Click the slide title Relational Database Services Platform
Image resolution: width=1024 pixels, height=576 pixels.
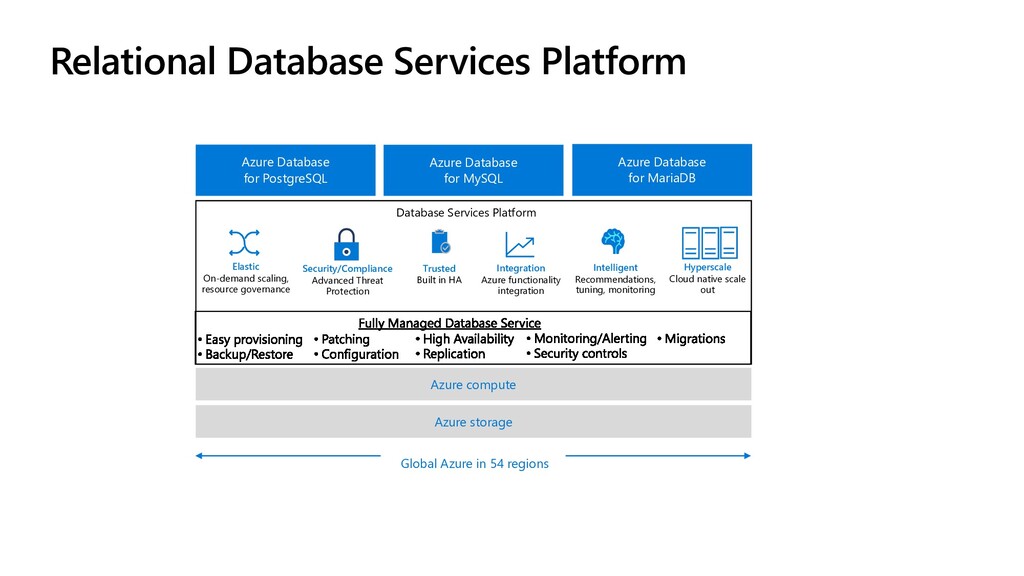click(368, 61)
